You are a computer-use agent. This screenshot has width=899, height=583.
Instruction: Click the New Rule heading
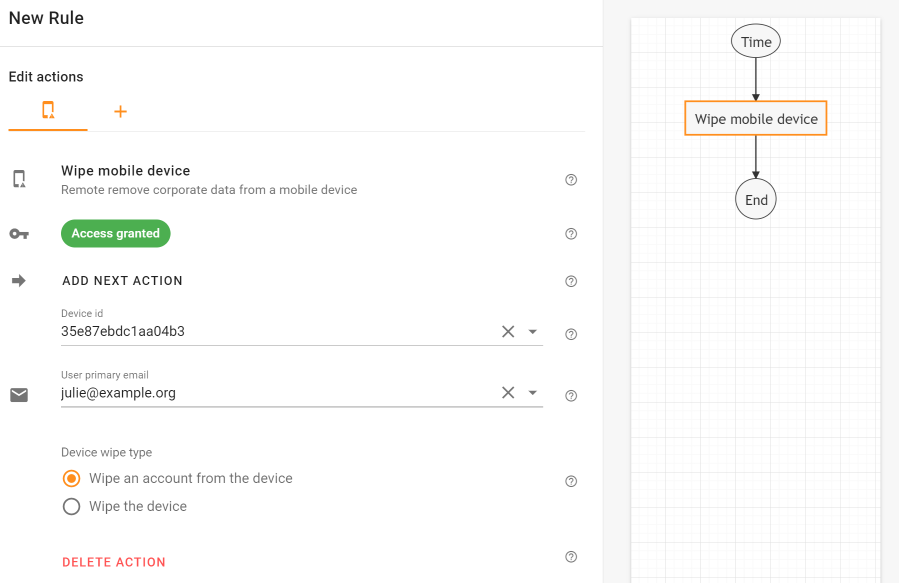tap(46, 18)
